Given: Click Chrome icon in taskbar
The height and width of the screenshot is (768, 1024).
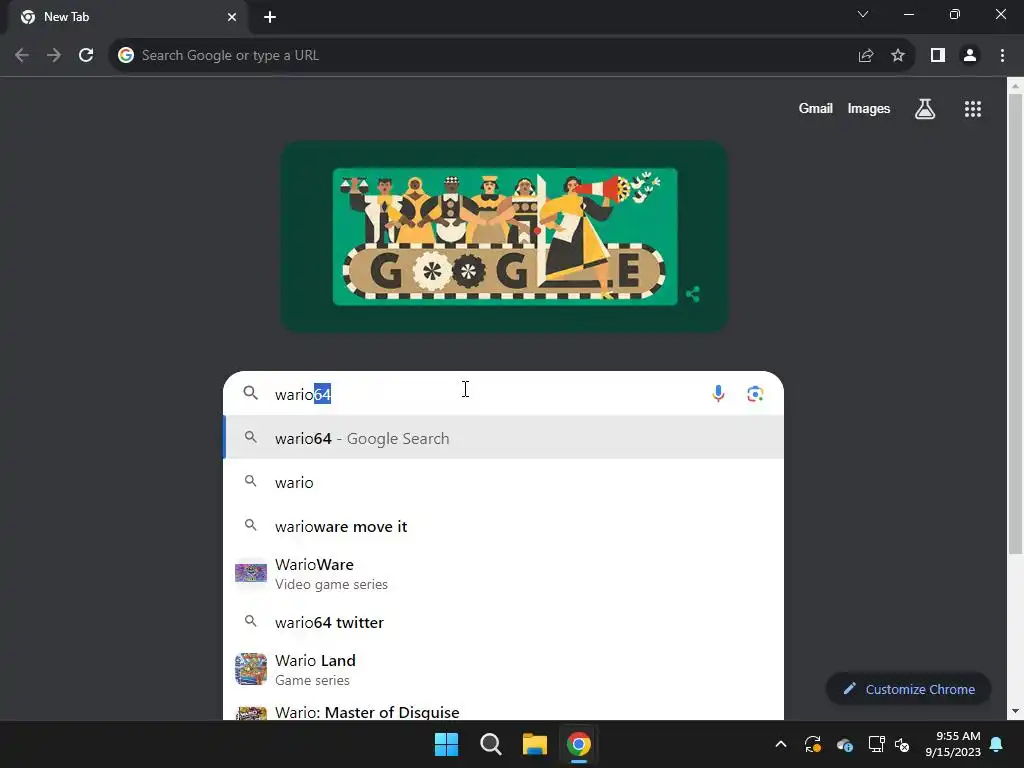Looking at the screenshot, I should coord(579,744).
